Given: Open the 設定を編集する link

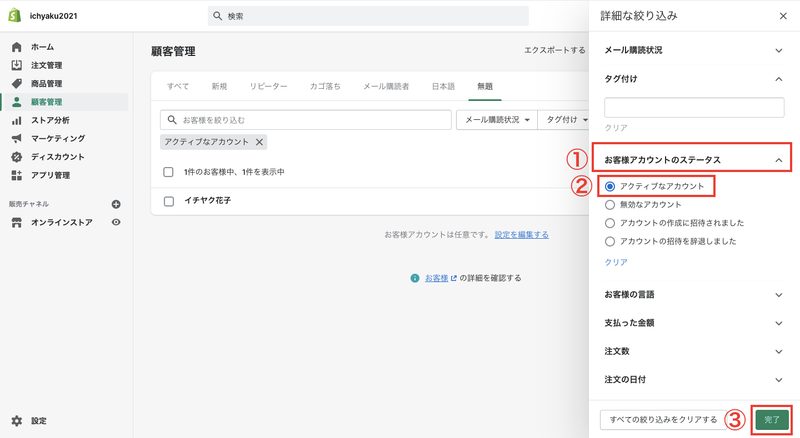Looking at the screenshot, I should pyautogui.click(x=521, y=235).
